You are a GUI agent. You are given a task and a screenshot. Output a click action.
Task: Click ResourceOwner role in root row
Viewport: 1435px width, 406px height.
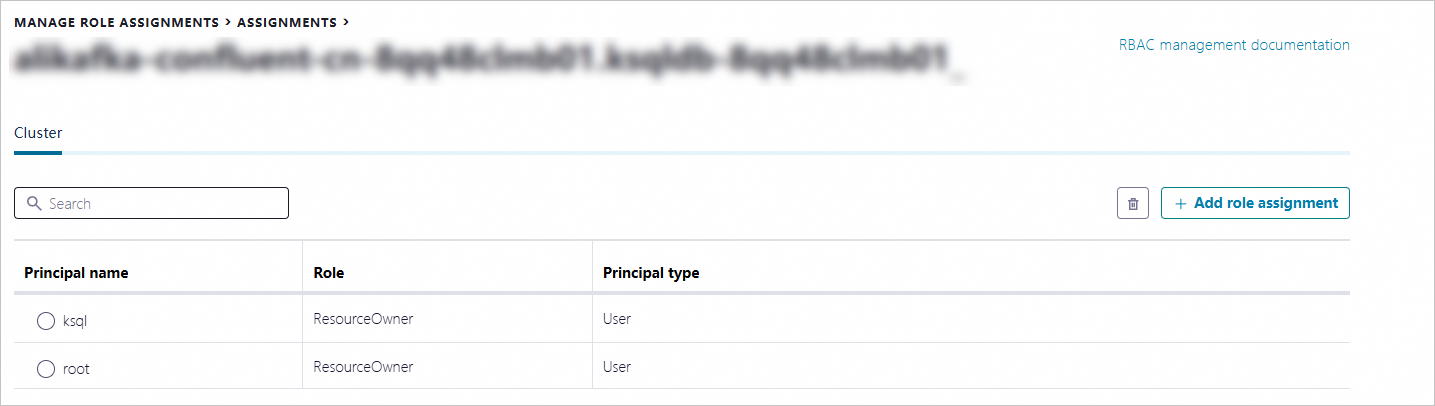363,367
